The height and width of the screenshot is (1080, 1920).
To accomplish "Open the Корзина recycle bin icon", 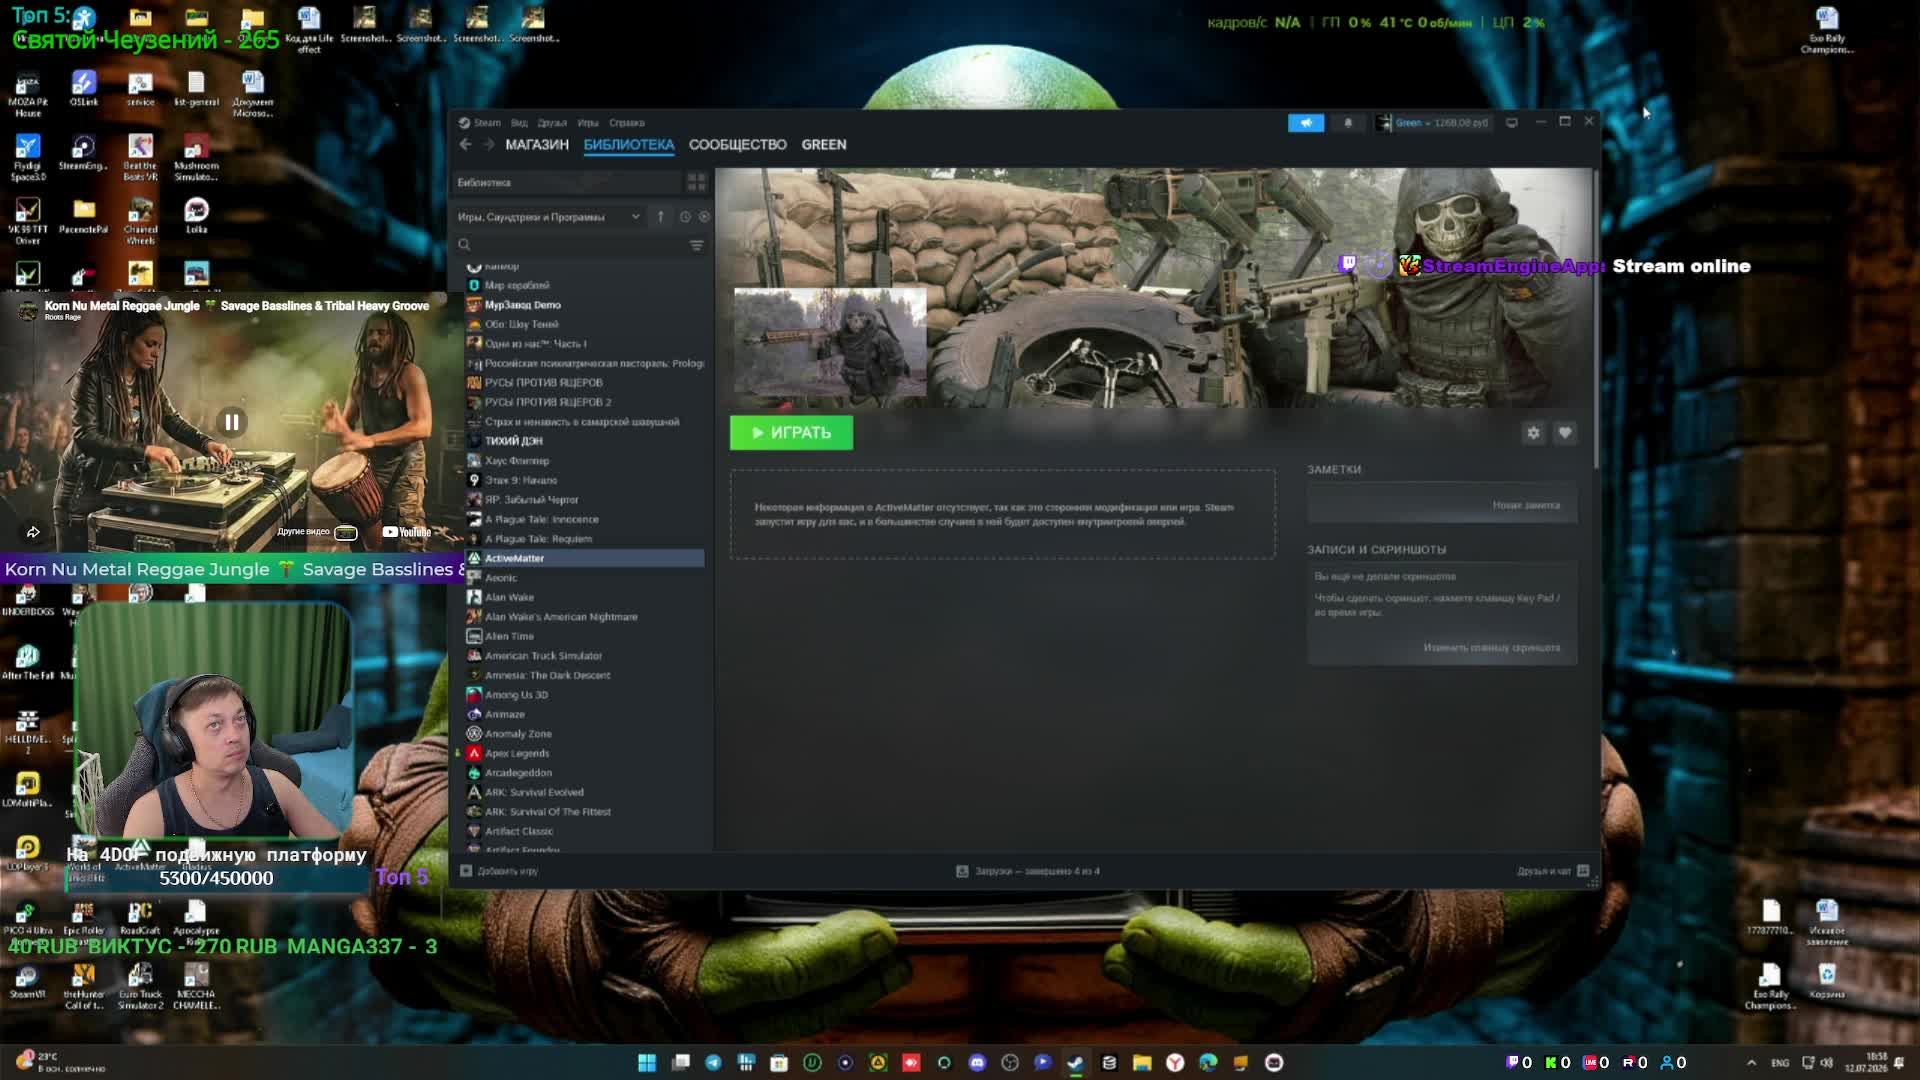I will 1827,981.
